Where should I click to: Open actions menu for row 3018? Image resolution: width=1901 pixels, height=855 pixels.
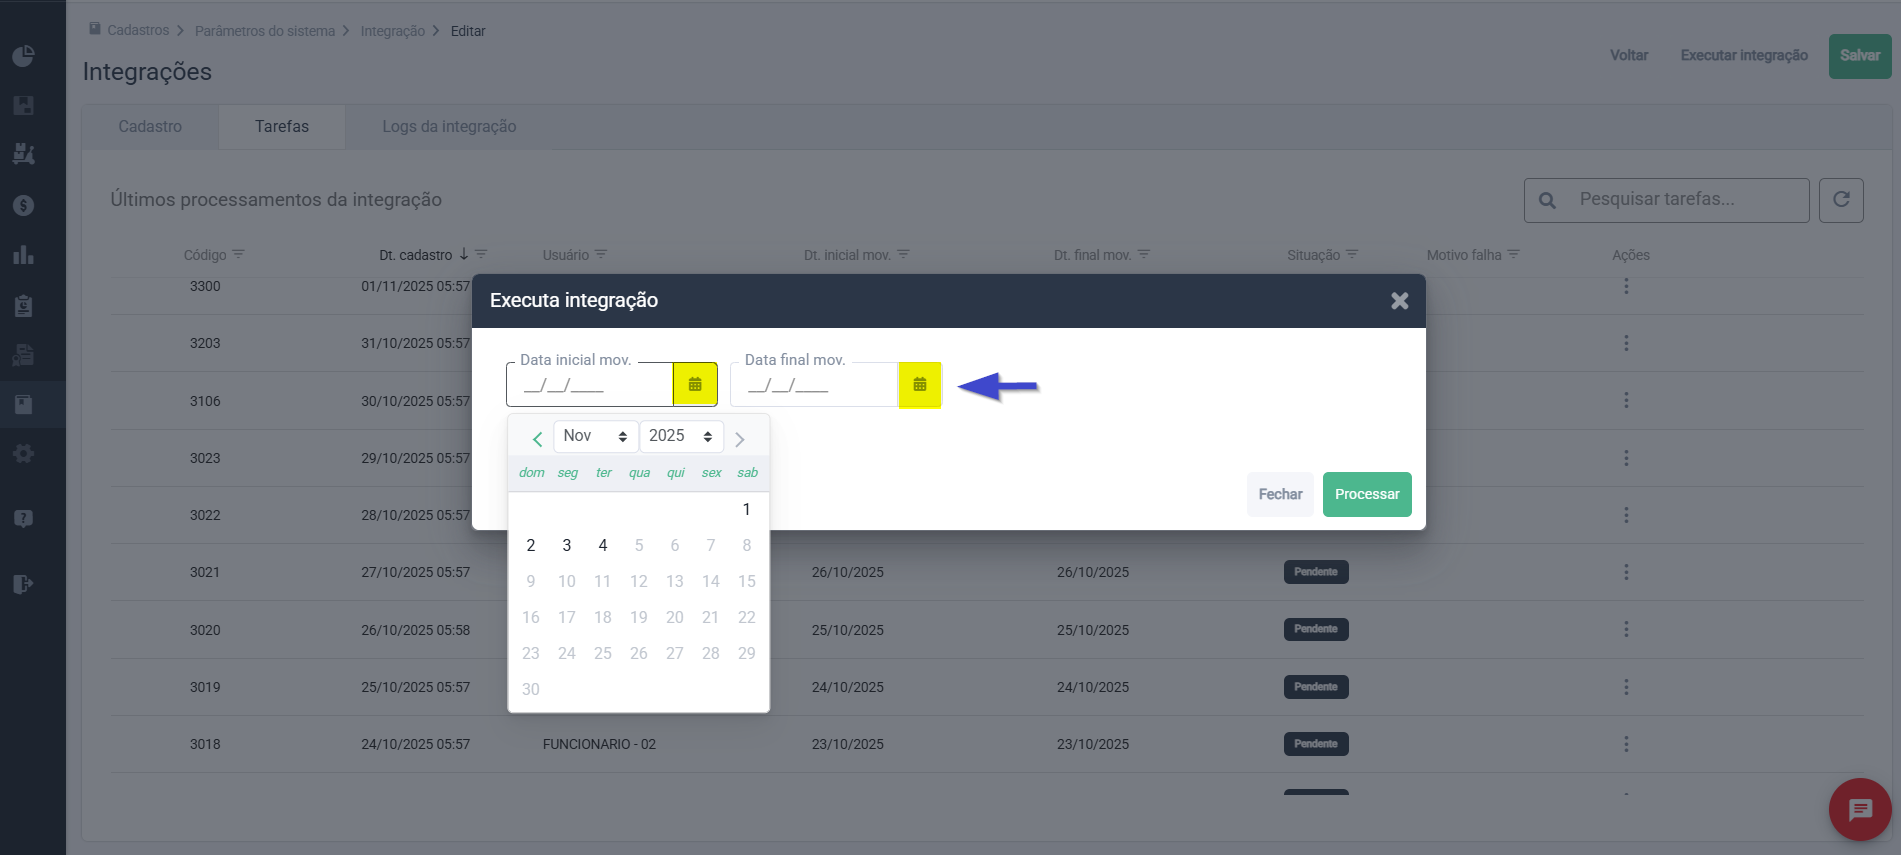[1626, 744]
